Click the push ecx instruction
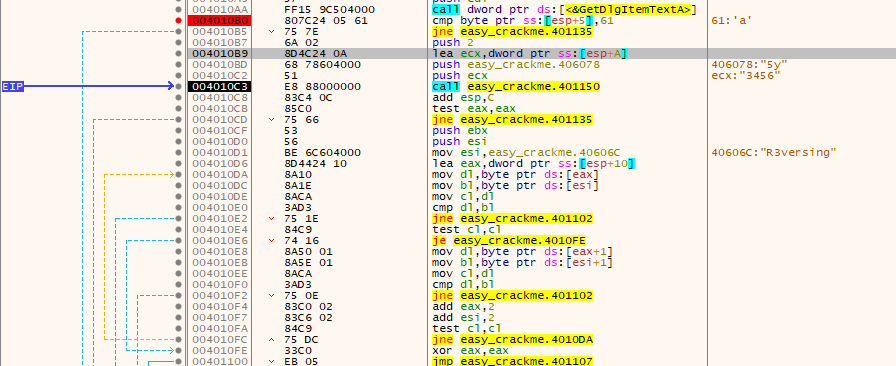Image resolution: width=896 pixels, height=366 pixels. 460,75
